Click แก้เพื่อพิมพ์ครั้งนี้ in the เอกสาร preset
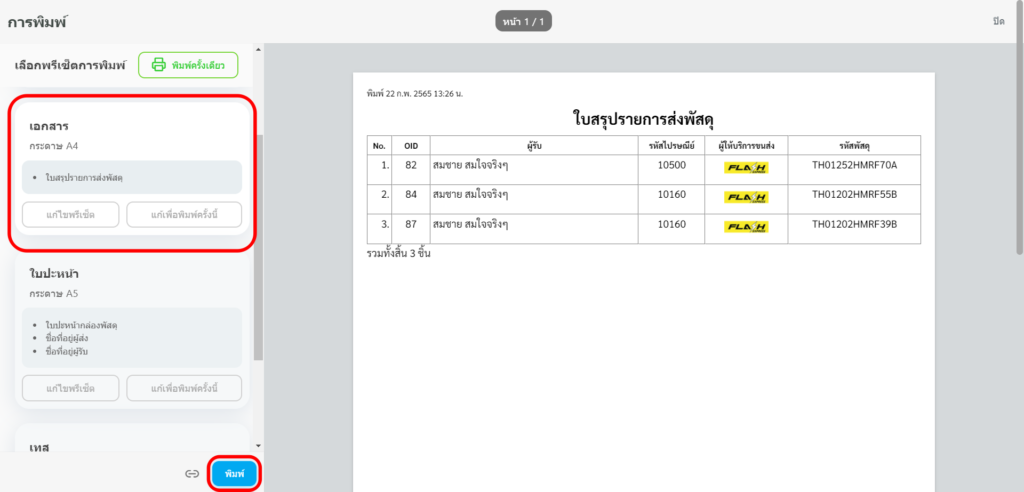Viewport: 1024px width, 492px height. 185,215
